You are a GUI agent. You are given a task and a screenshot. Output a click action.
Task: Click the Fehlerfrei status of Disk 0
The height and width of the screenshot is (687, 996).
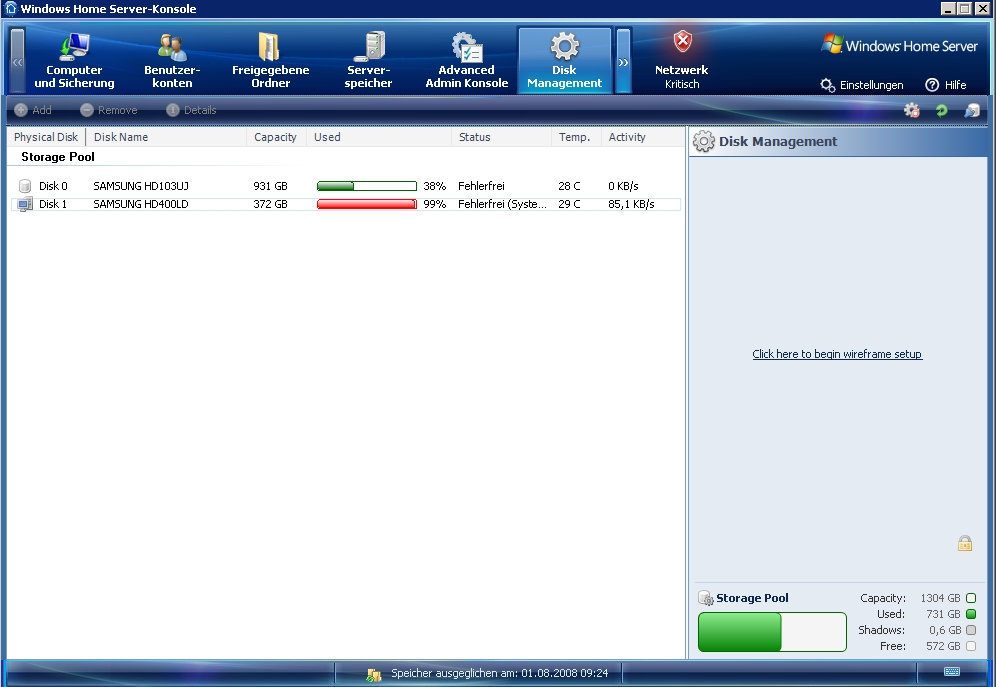click(481, 186)
